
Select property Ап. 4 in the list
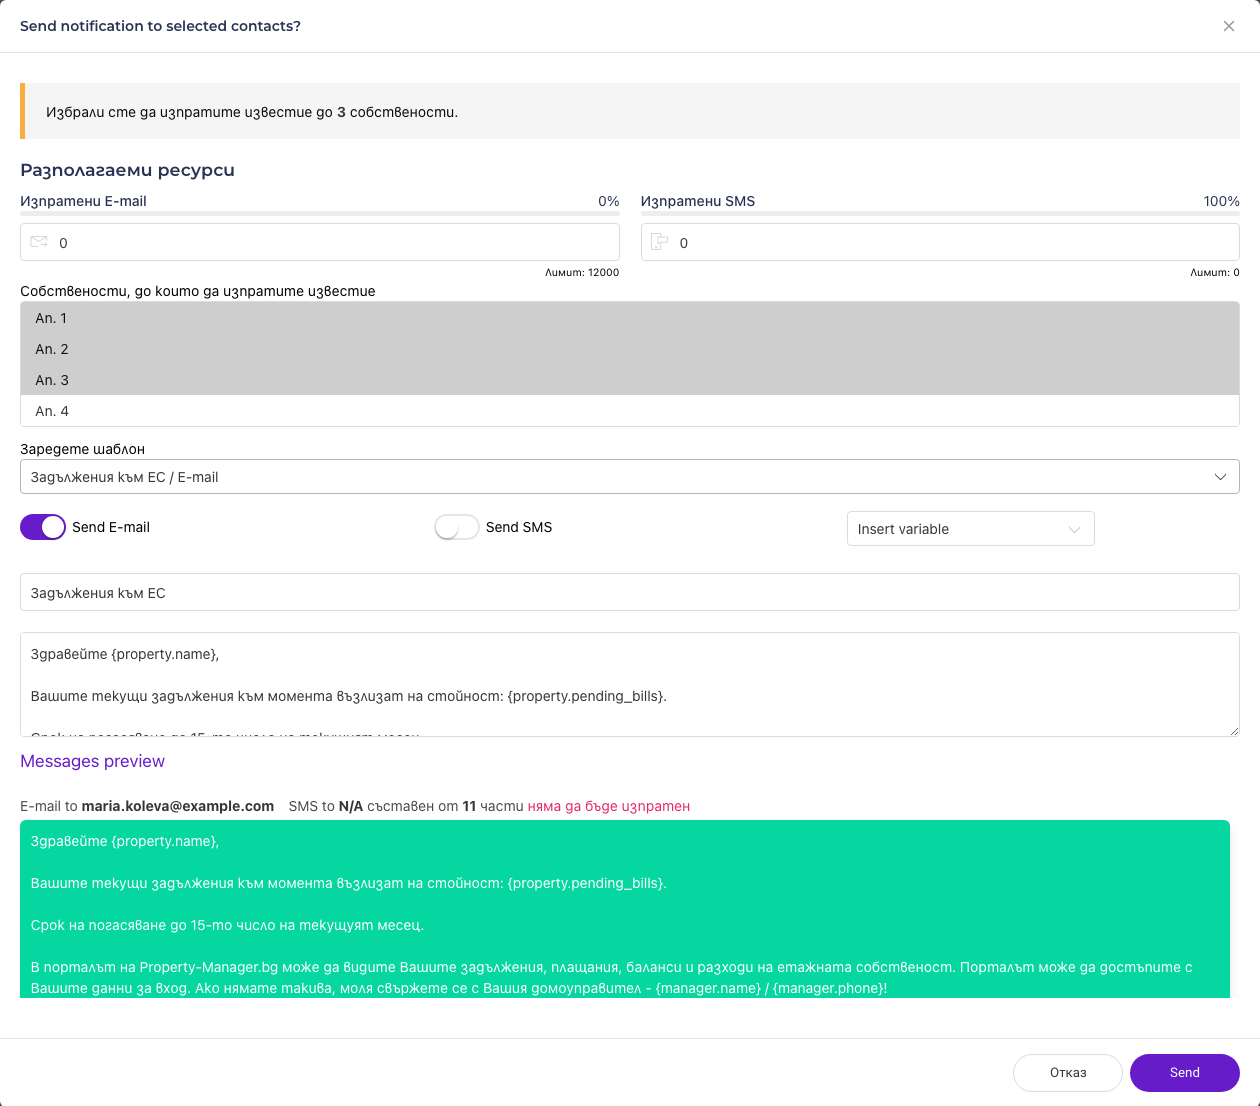point(630,411)
